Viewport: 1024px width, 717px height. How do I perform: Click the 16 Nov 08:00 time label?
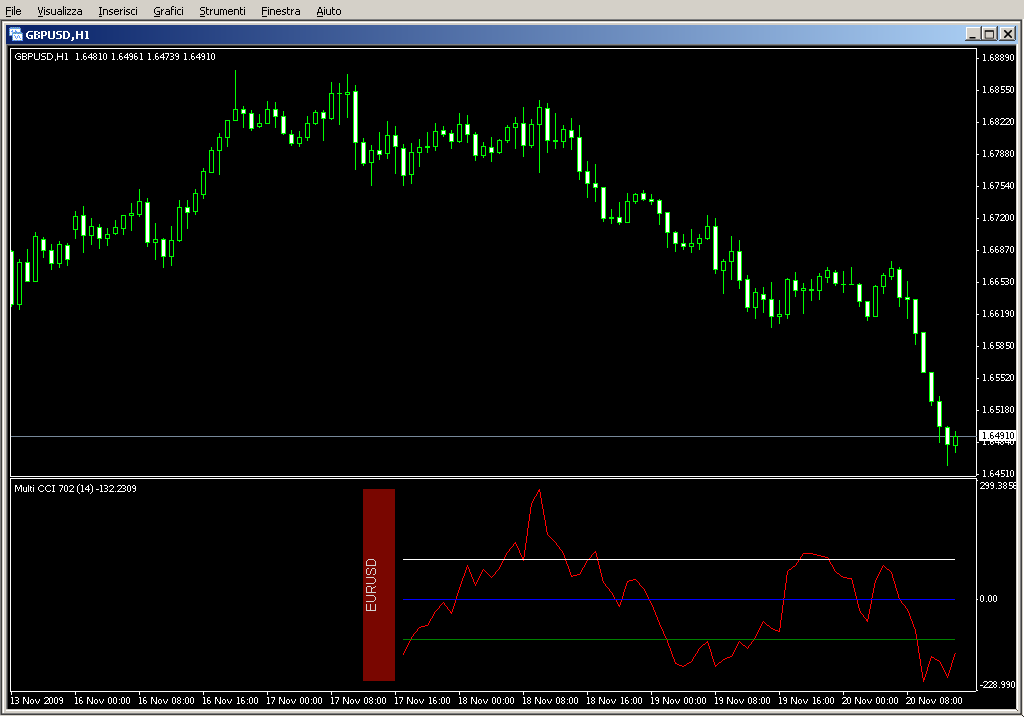166,701
